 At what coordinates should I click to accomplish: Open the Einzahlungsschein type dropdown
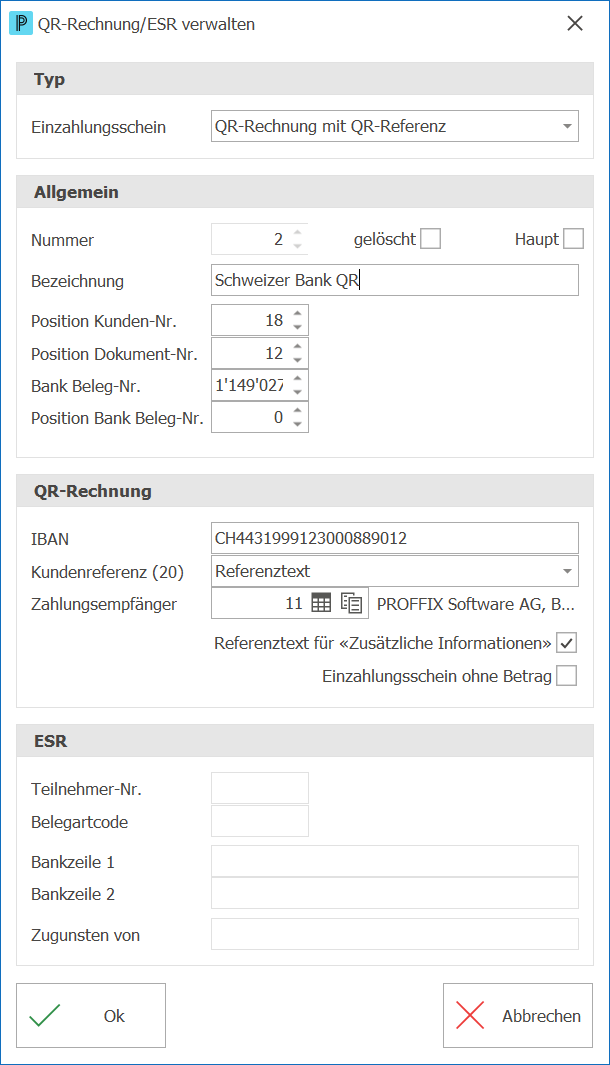pos(567,126)
